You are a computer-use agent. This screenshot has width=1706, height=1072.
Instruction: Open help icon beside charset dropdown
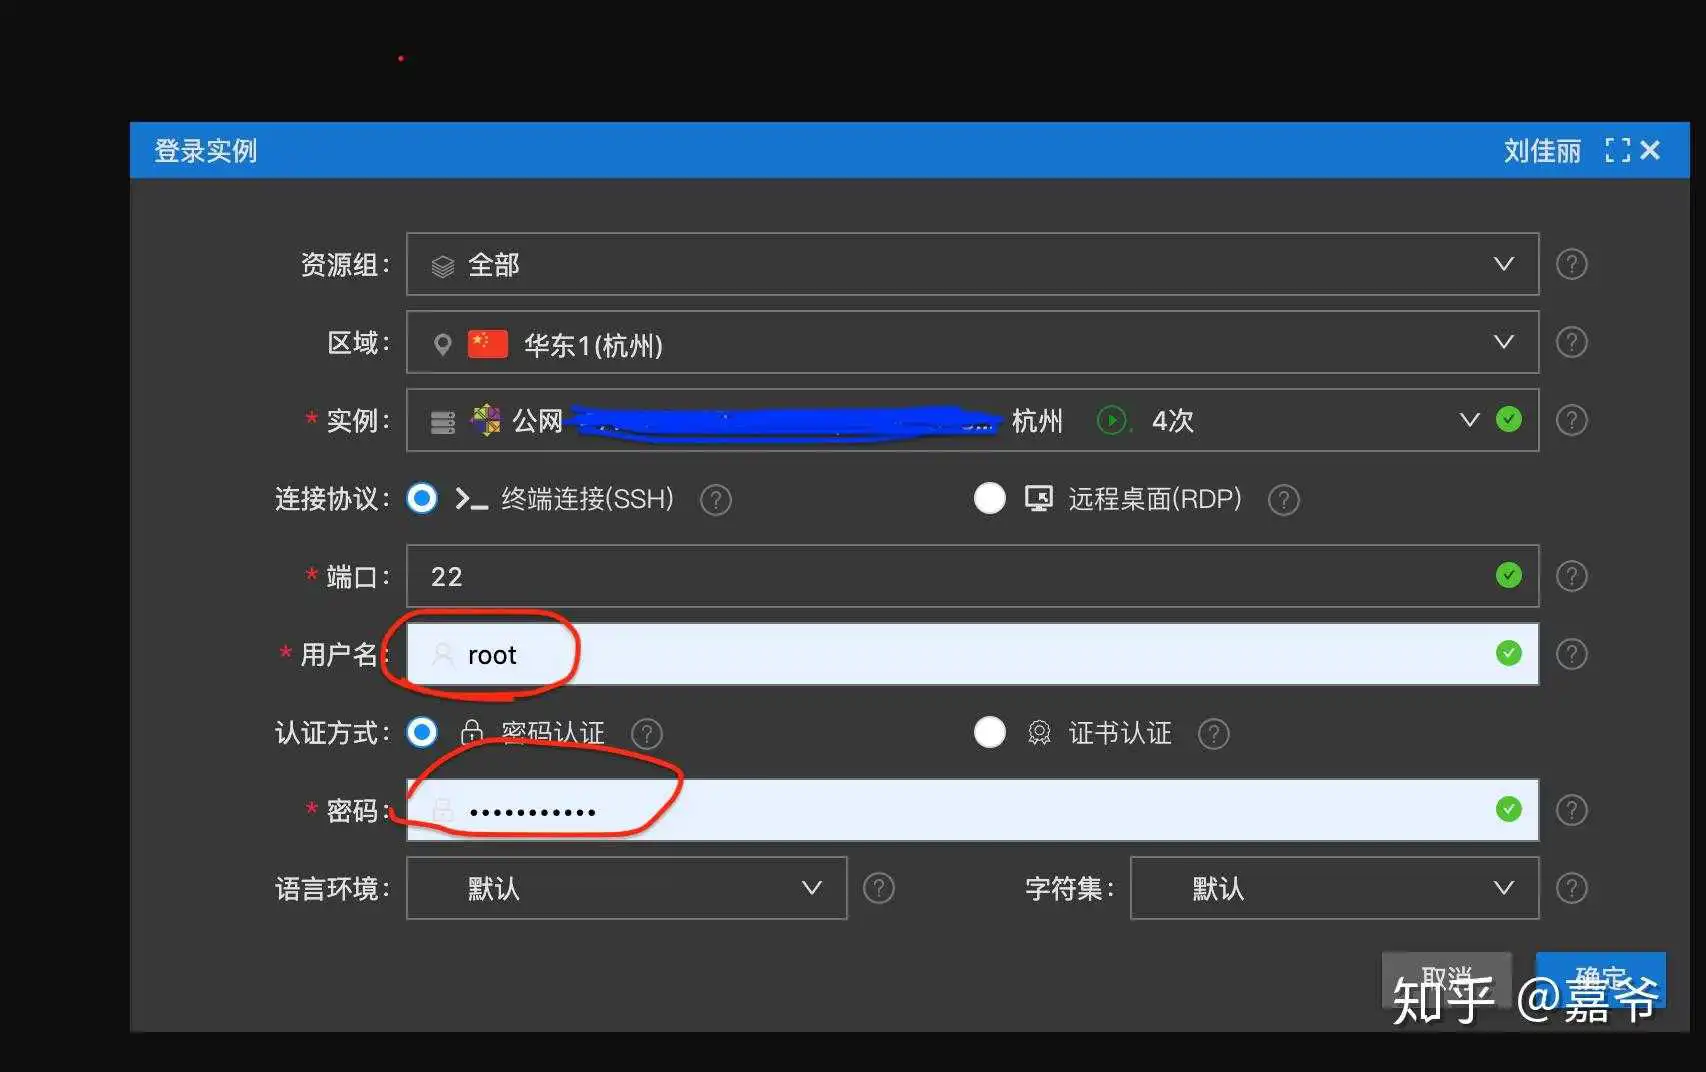tap(1571, 888)
